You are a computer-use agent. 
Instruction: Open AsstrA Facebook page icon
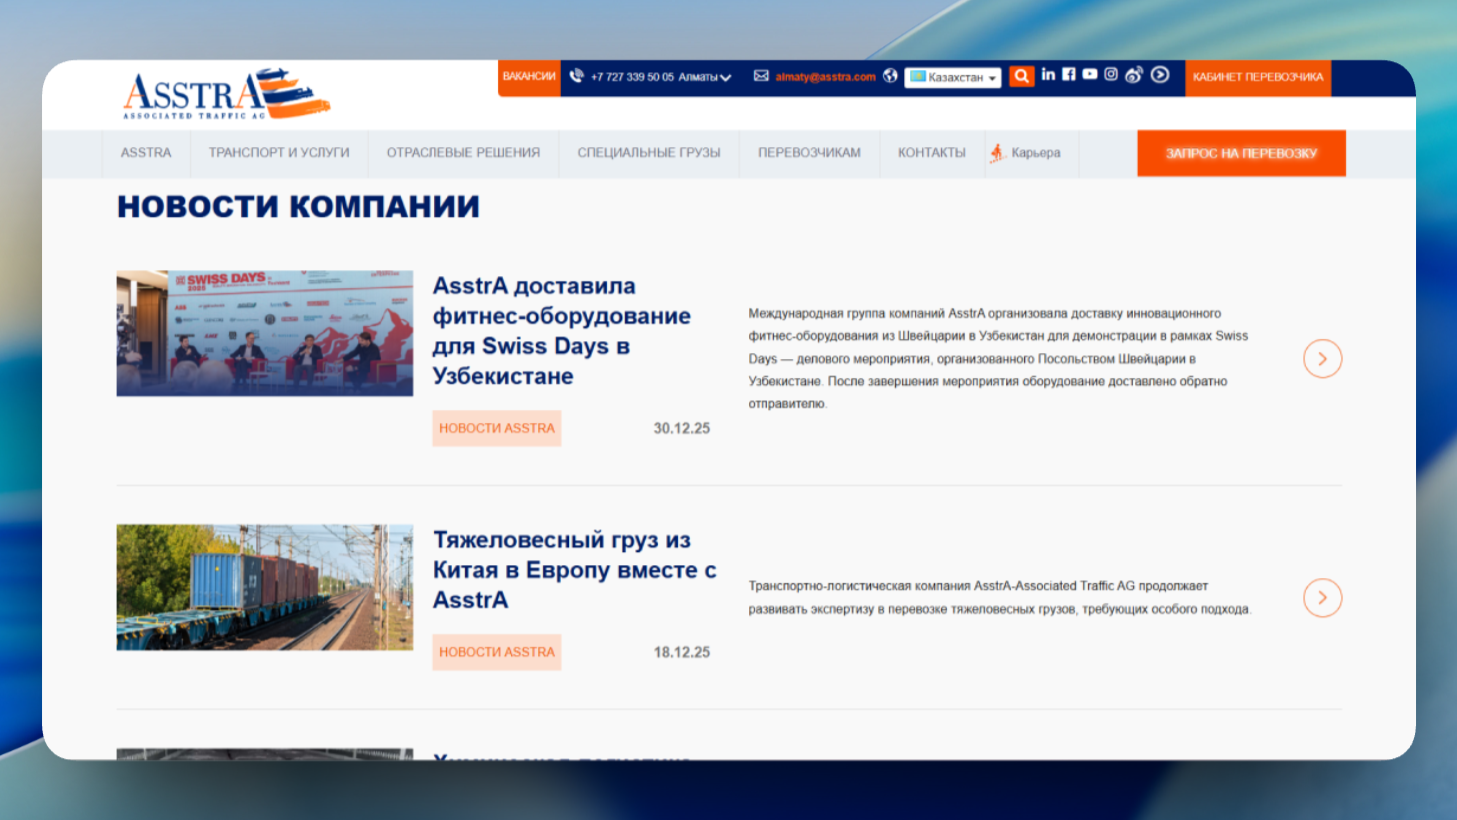(x=1069, y=74)
